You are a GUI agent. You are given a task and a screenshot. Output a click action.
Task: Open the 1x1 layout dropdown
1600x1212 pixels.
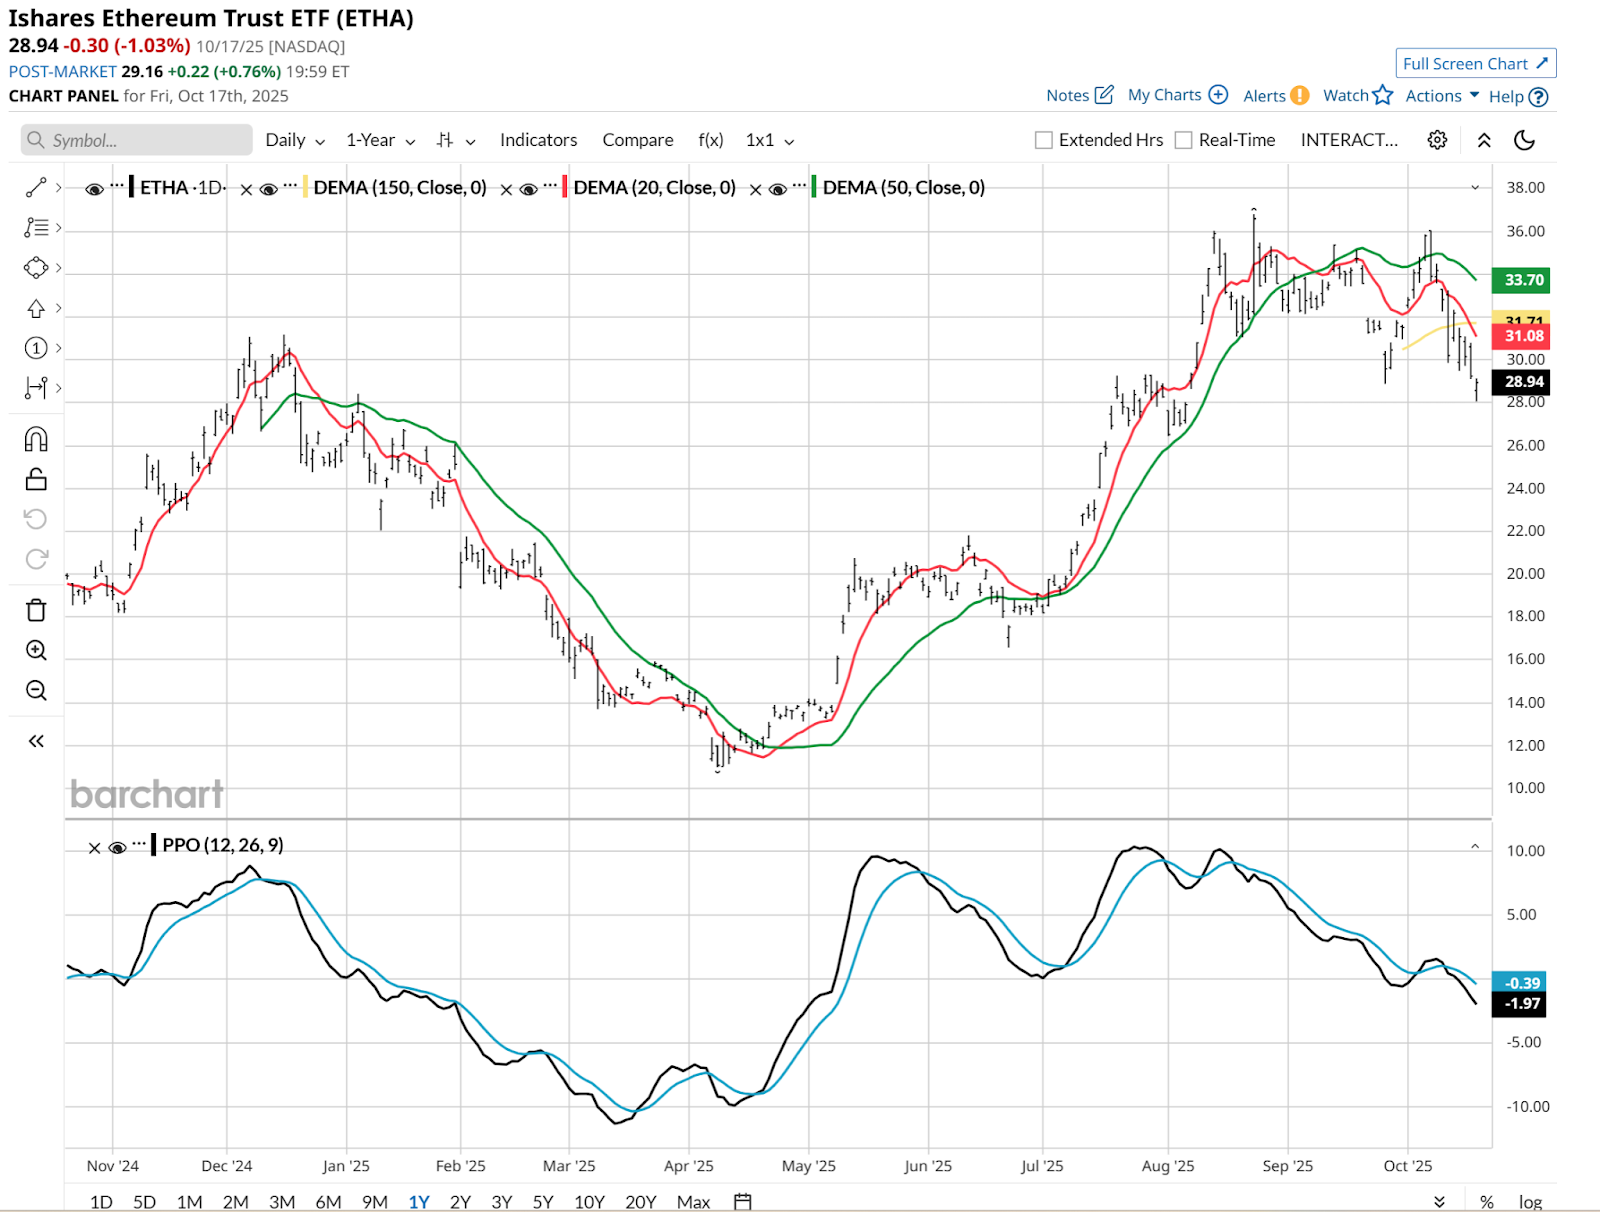coord(769,140)
